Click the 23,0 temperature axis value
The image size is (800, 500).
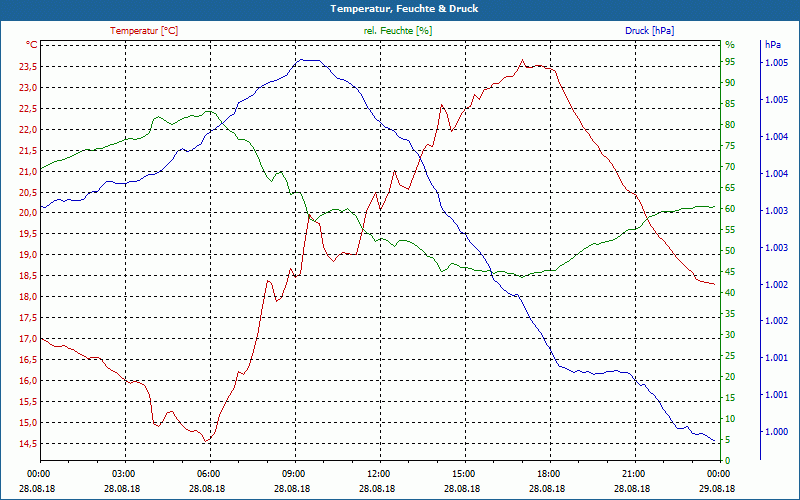28,87
